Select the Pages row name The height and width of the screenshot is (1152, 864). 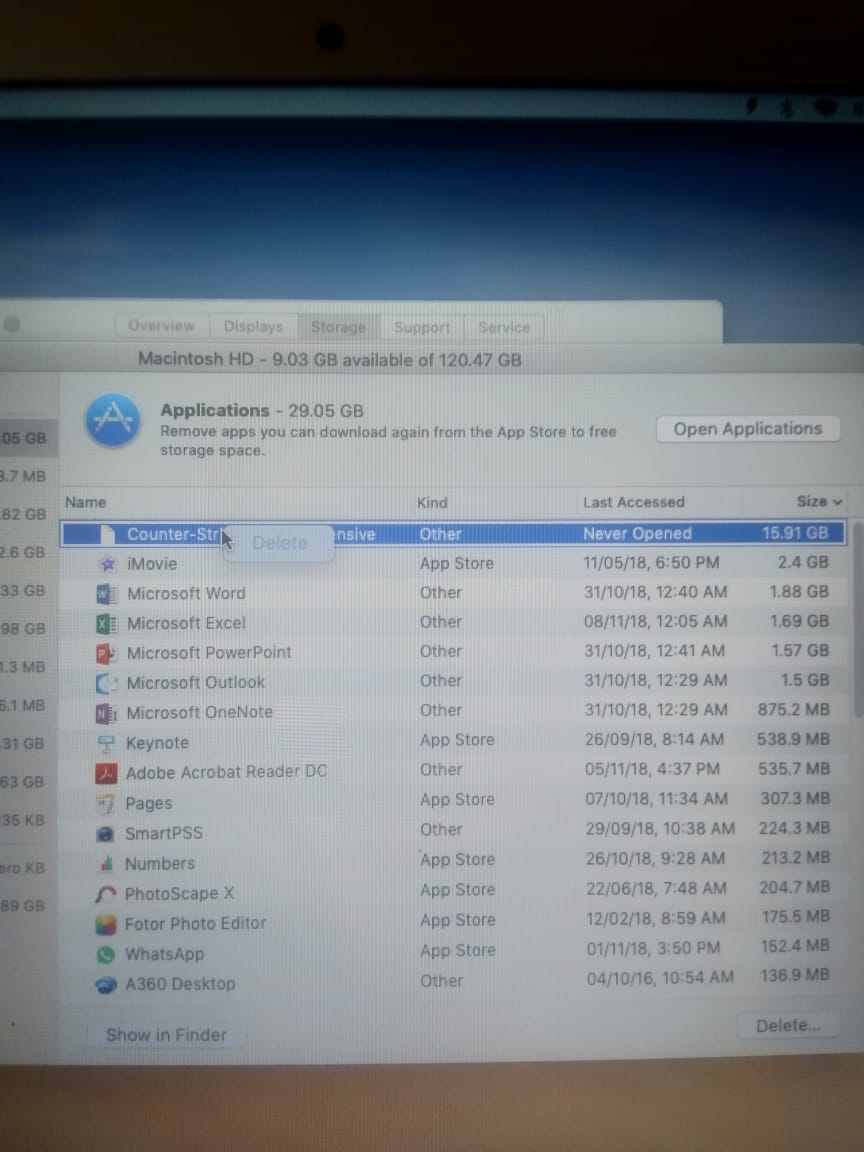pyautogui.click(x=148, y=804)
